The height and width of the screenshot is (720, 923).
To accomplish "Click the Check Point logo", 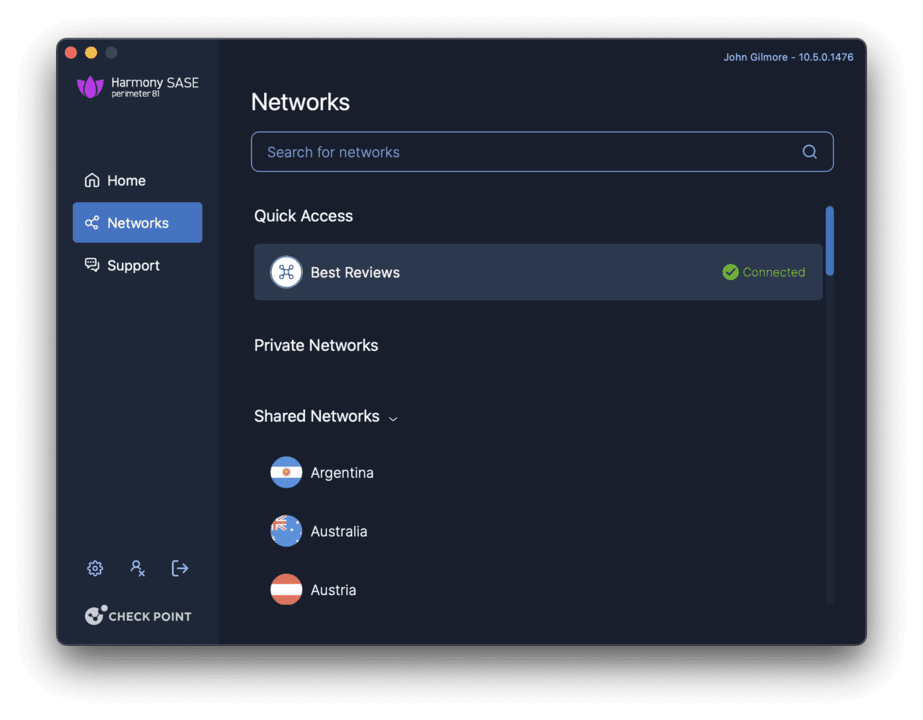I will tap(138, 615).
